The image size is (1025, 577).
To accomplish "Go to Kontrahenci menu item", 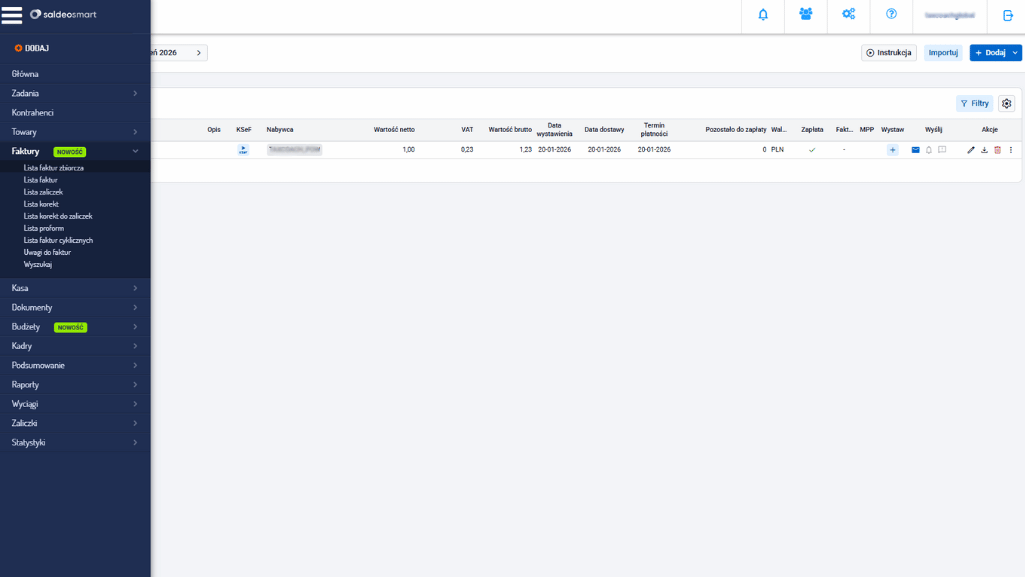I will tap(33, 113).
